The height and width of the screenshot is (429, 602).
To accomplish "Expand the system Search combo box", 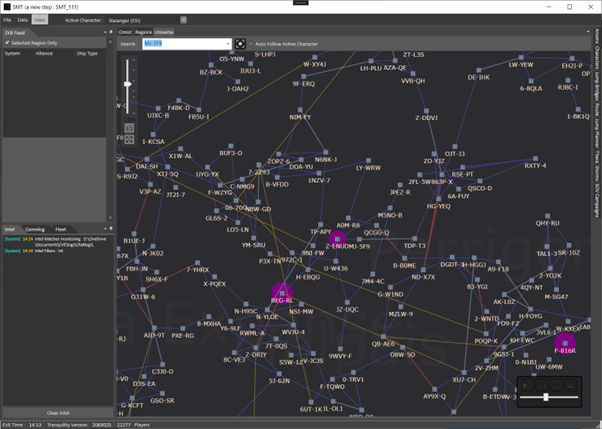I will tap(228, 44).
